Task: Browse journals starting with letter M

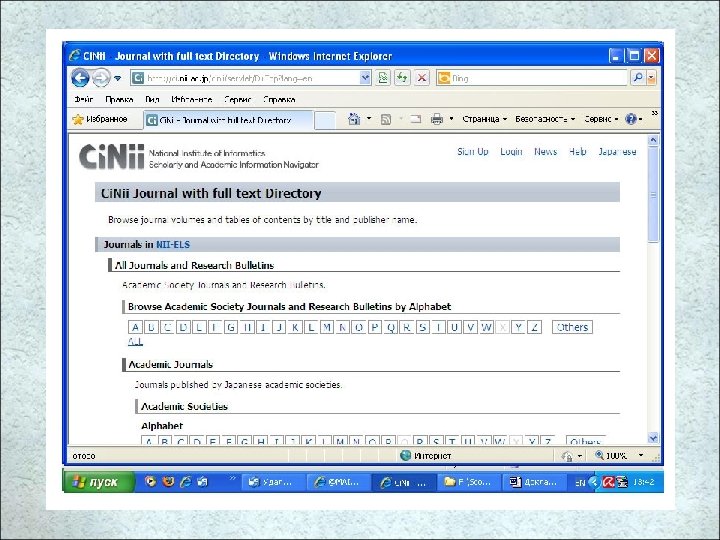Action: coord(327,327)
